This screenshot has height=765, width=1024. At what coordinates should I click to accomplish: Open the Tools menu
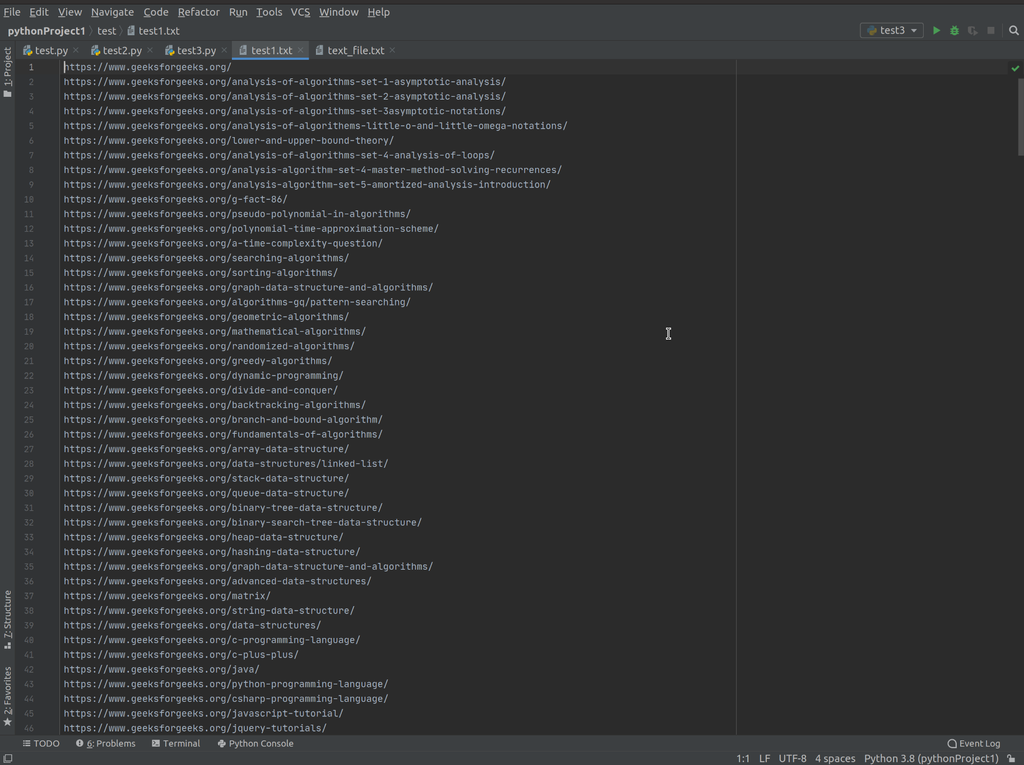coord(269,12)
